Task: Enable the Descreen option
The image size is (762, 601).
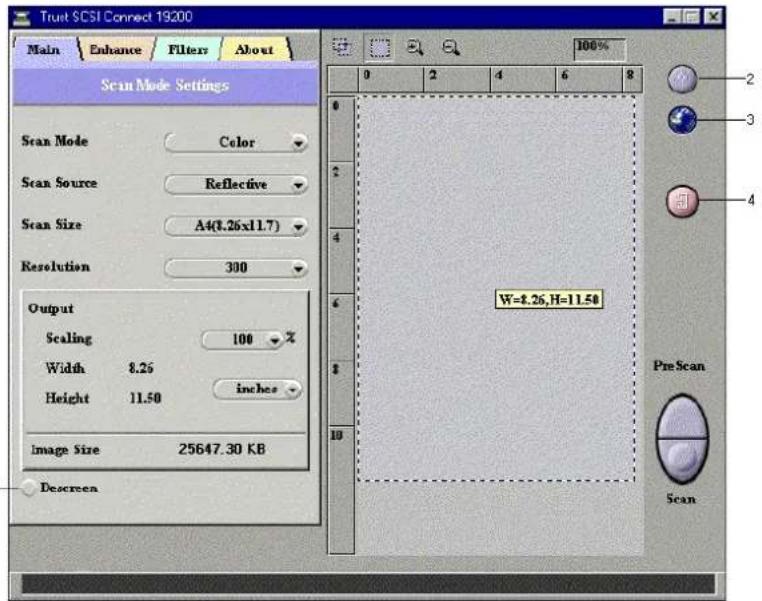Action: click(29, 488)
